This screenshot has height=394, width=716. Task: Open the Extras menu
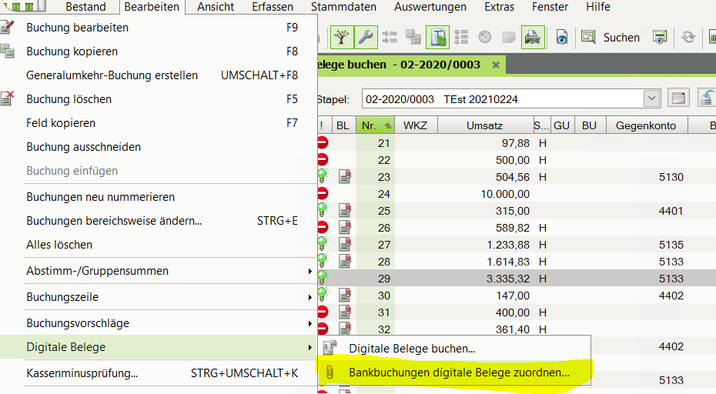(499, 7)
